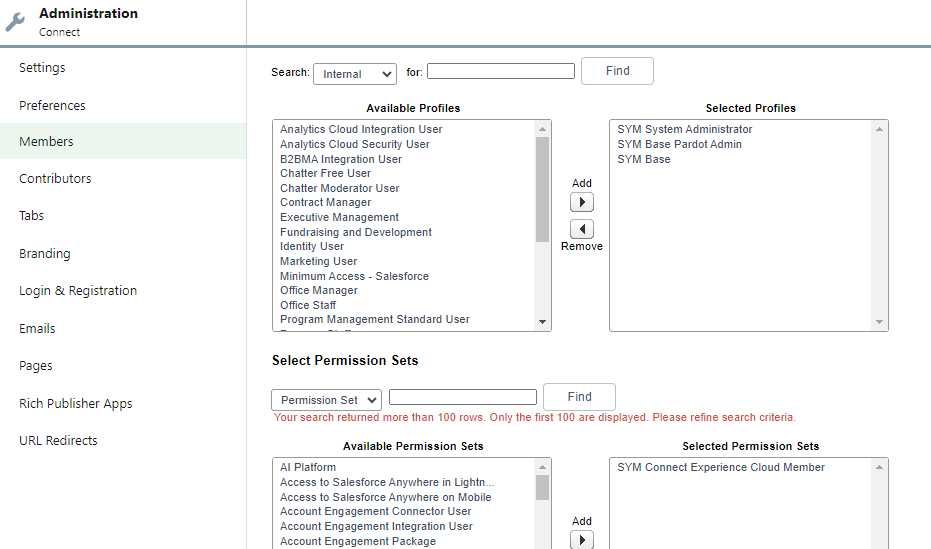Image resolution: width=931 pixels, height=549 pixels.
Task: Select Office Staff profile
Action: tap(308, 305)
